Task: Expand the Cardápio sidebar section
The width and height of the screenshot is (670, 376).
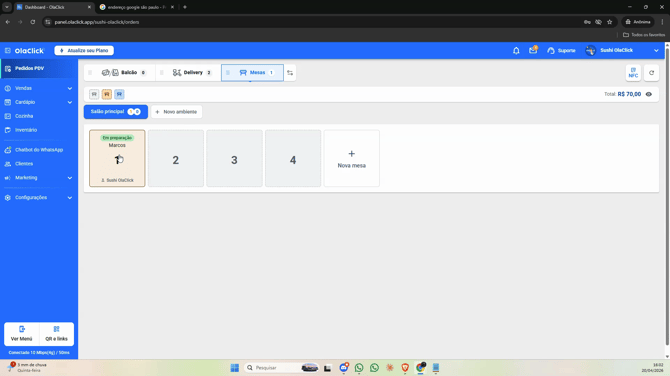Action: tap(38, 102)
